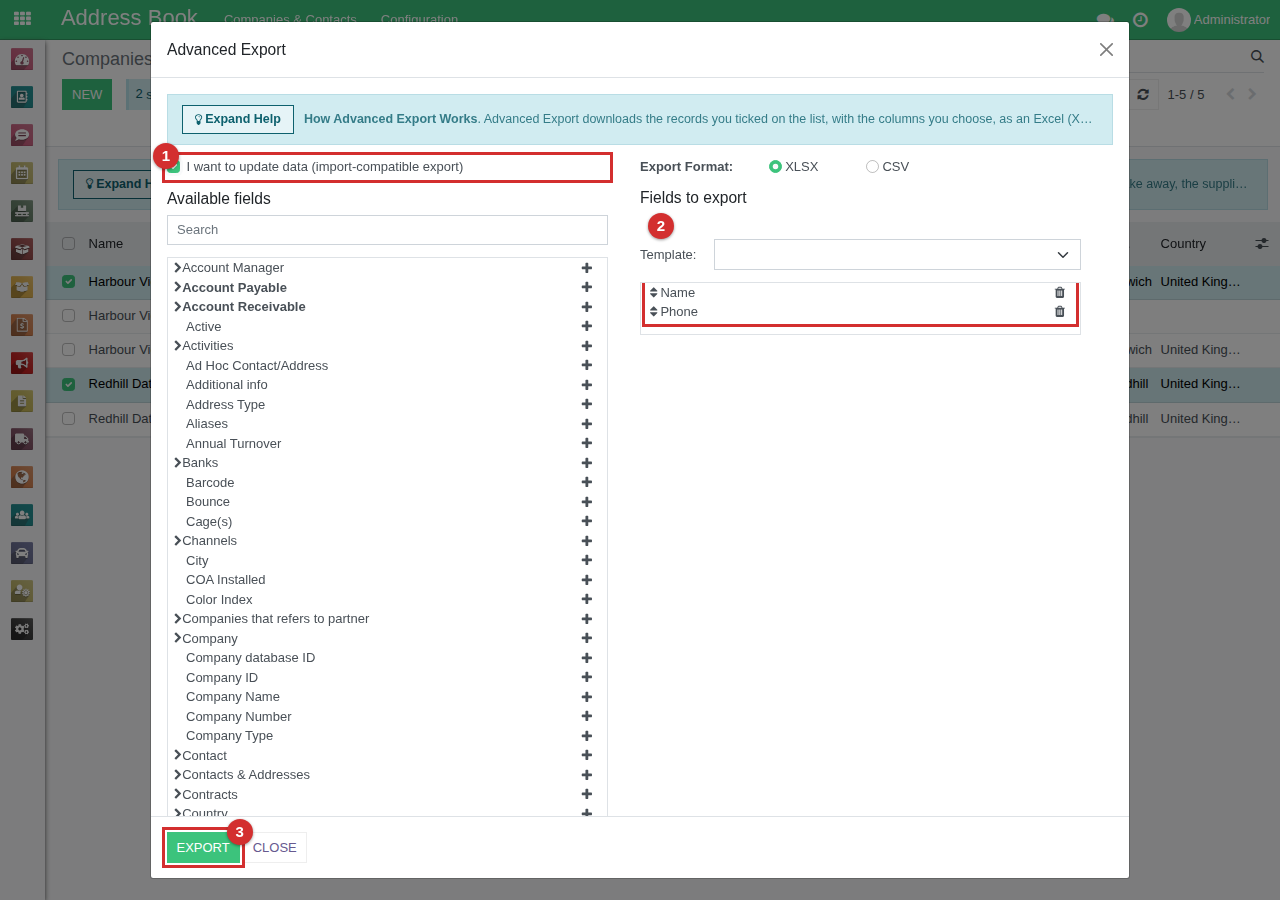The width and height of the screenshot is (1280, 900).
Task: Expand Companies that refers to partner
Action: pos(177,619)
